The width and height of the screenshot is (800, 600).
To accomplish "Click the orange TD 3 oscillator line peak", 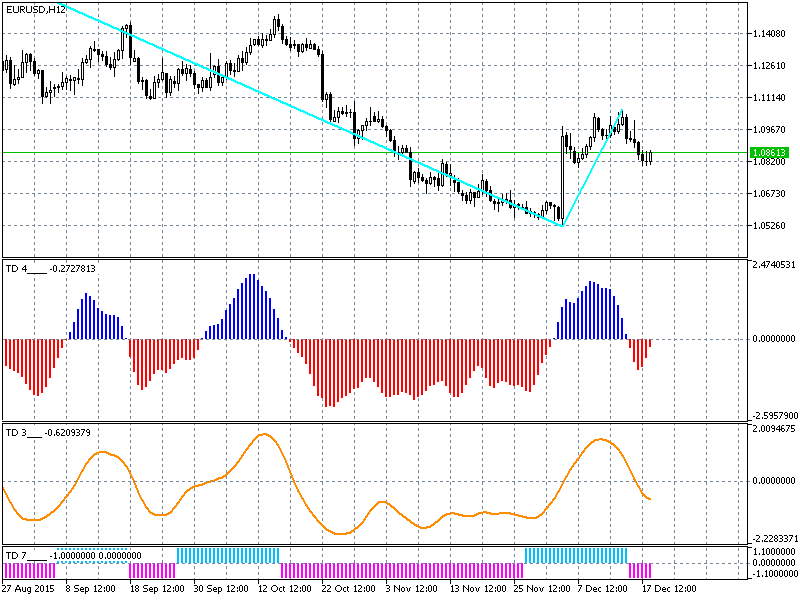I will [x=264, y=434].
